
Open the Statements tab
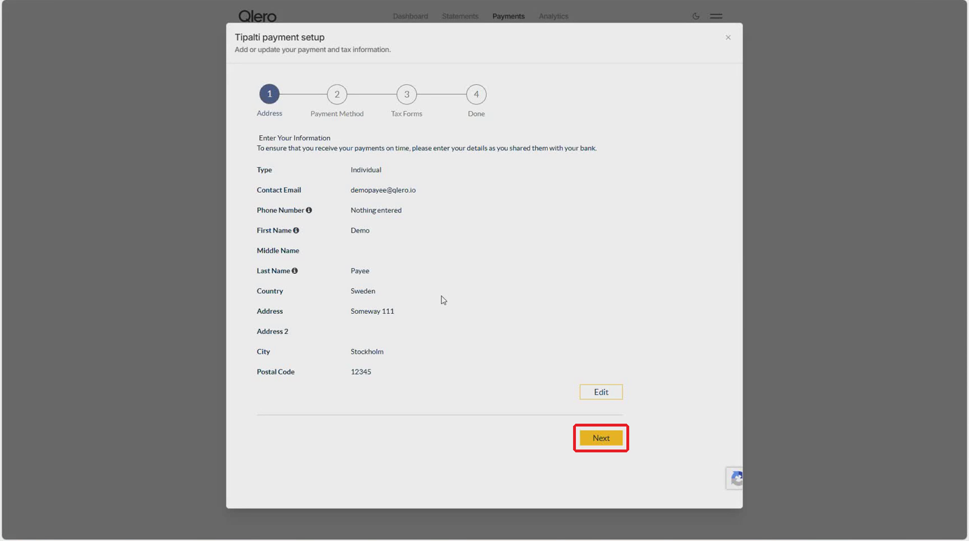(x=460, y=16)
